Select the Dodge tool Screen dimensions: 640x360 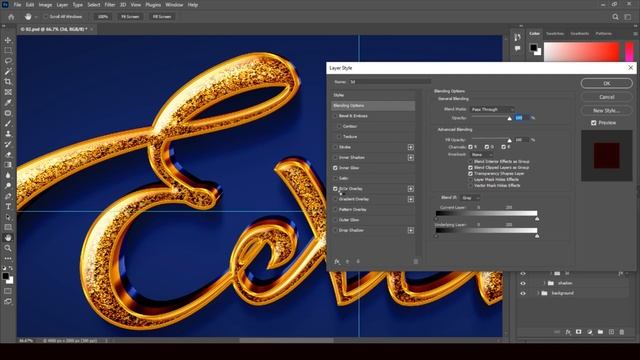pyautogui.click(x=8, y=186)
